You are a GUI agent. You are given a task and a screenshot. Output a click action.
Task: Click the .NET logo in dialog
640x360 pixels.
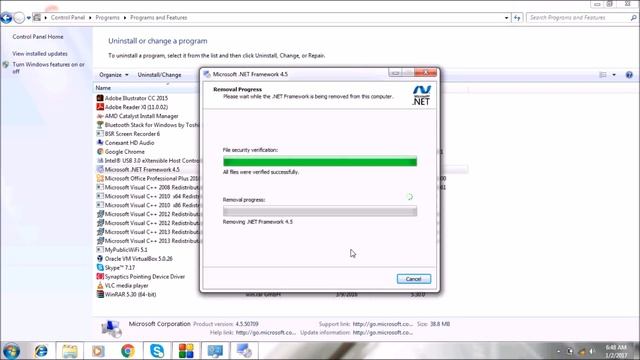click(421, 96)
